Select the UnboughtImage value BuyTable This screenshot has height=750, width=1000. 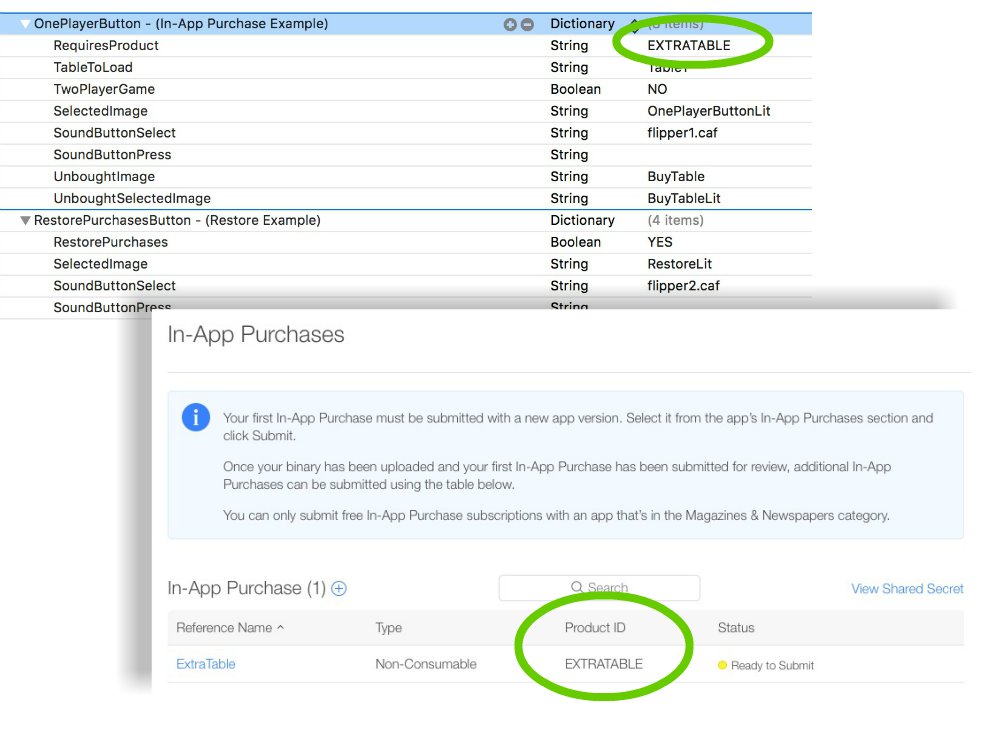coord(676,177)
